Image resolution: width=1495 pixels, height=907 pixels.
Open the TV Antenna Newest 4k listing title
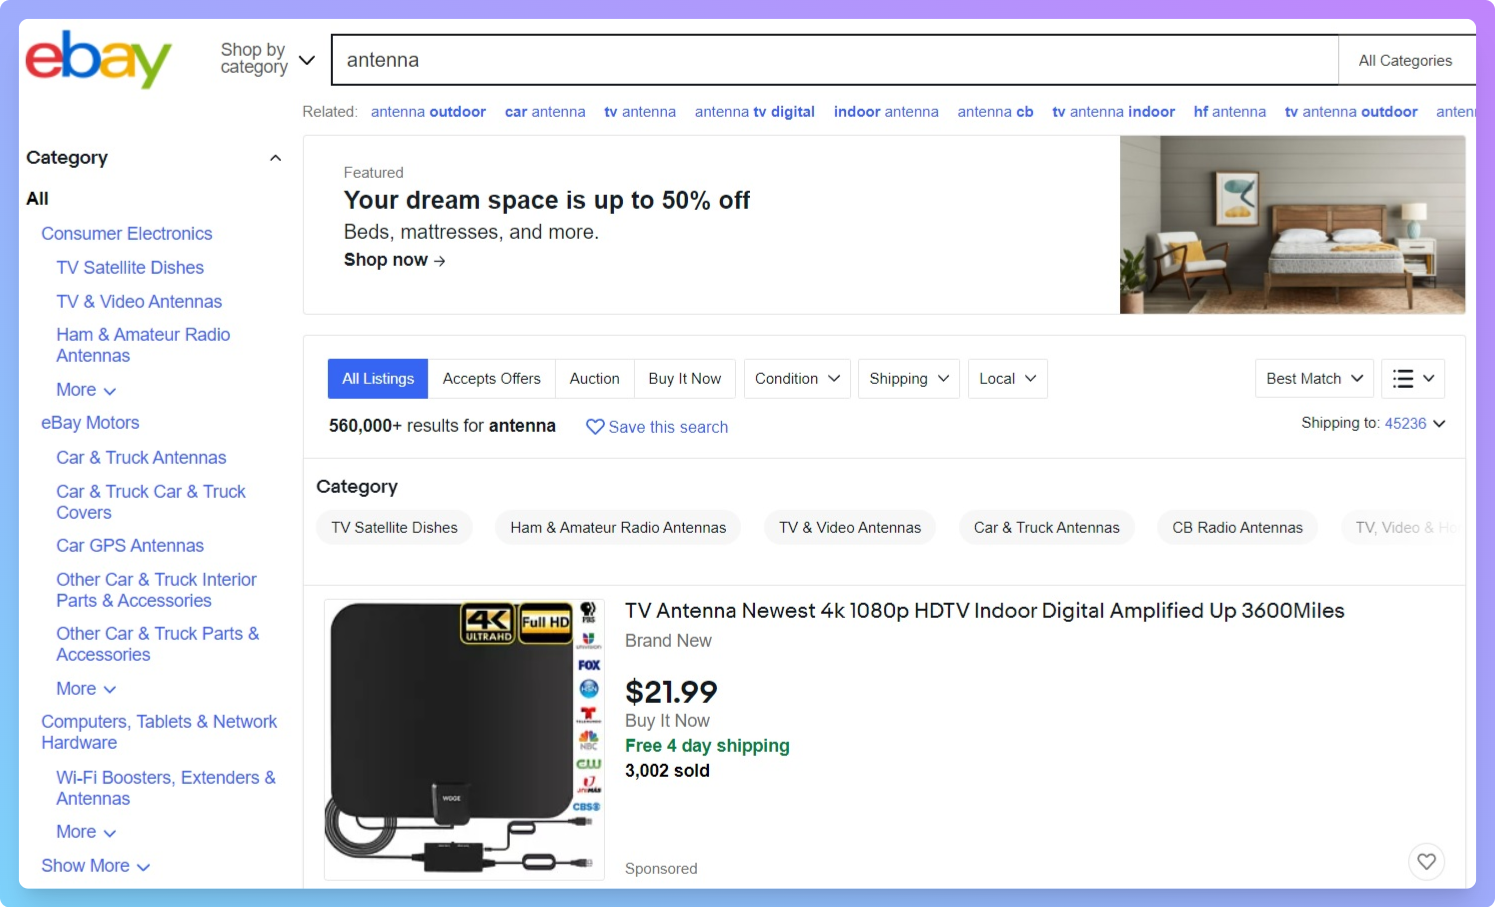(x=985, y=611)
